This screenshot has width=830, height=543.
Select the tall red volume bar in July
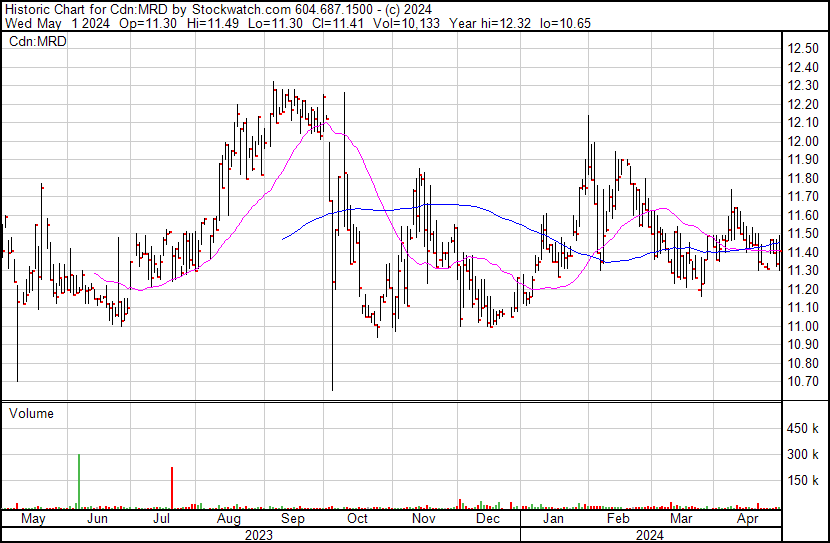tap(172, 488)
